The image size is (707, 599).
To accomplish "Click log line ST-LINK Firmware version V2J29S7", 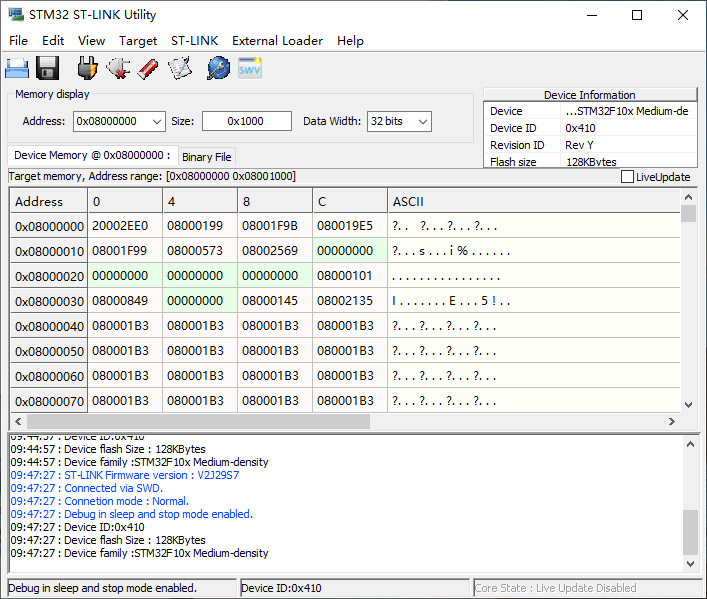I will [x=125, y=475].
